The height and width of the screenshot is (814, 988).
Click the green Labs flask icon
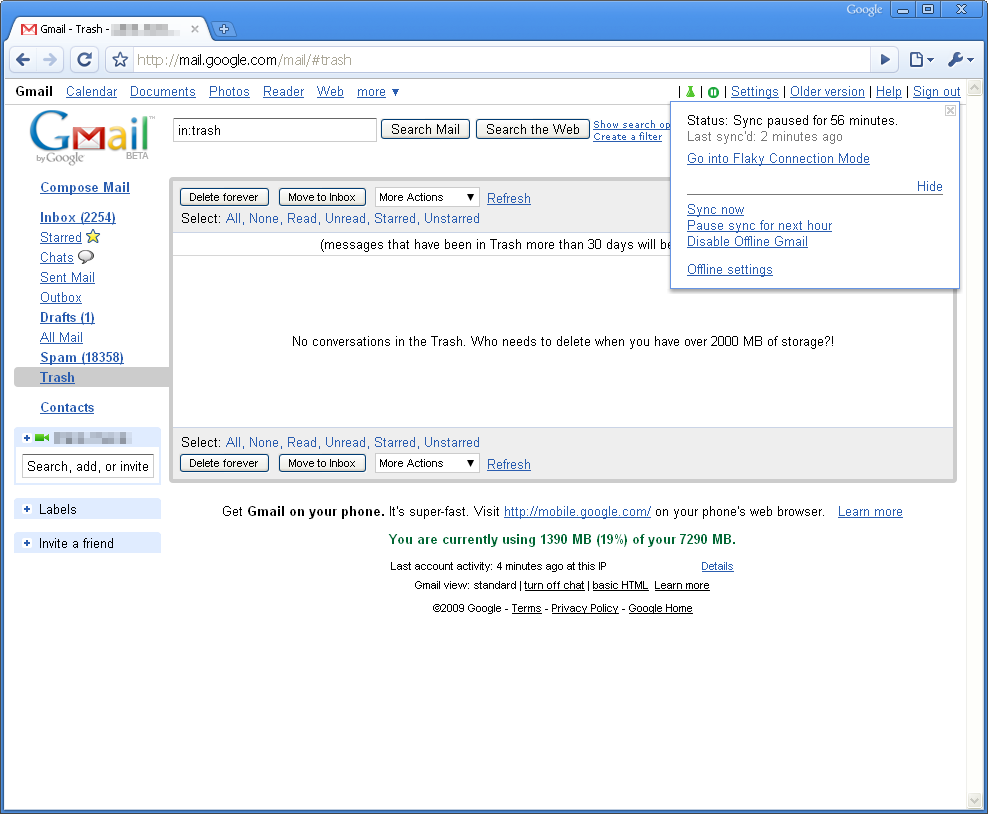[691, 92]
